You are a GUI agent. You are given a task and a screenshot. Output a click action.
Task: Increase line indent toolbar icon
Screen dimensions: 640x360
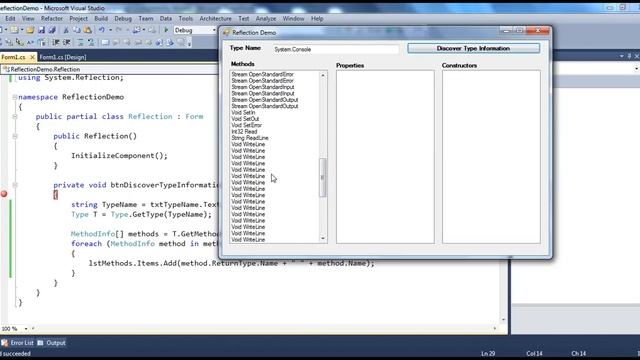click(x=67, y=42)
